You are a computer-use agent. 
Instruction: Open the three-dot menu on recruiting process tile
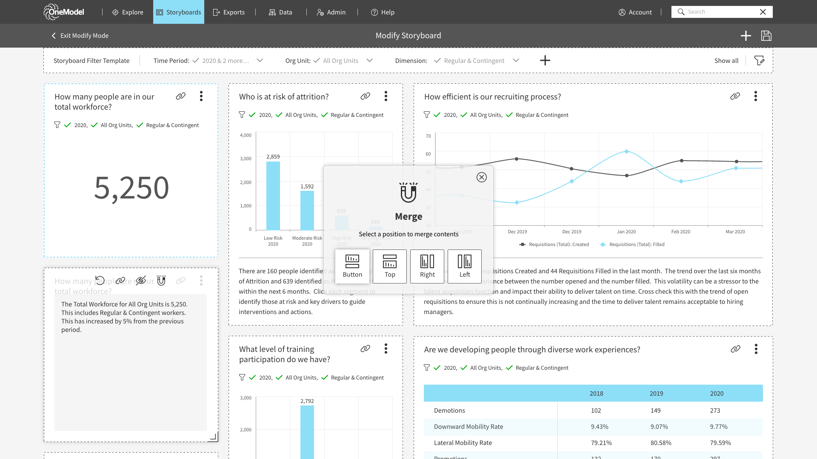tap(756, 96)
